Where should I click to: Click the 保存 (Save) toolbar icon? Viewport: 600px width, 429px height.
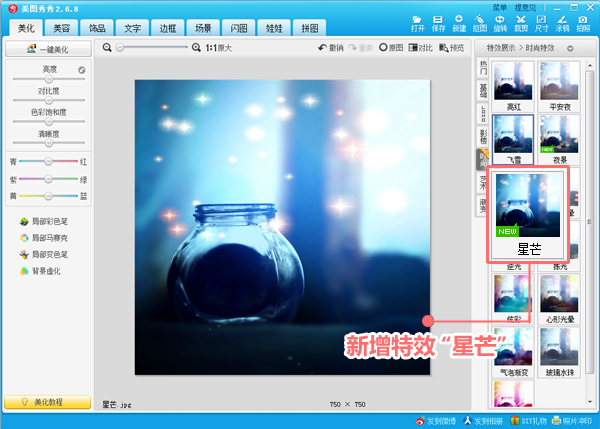(x=438, y=22)
